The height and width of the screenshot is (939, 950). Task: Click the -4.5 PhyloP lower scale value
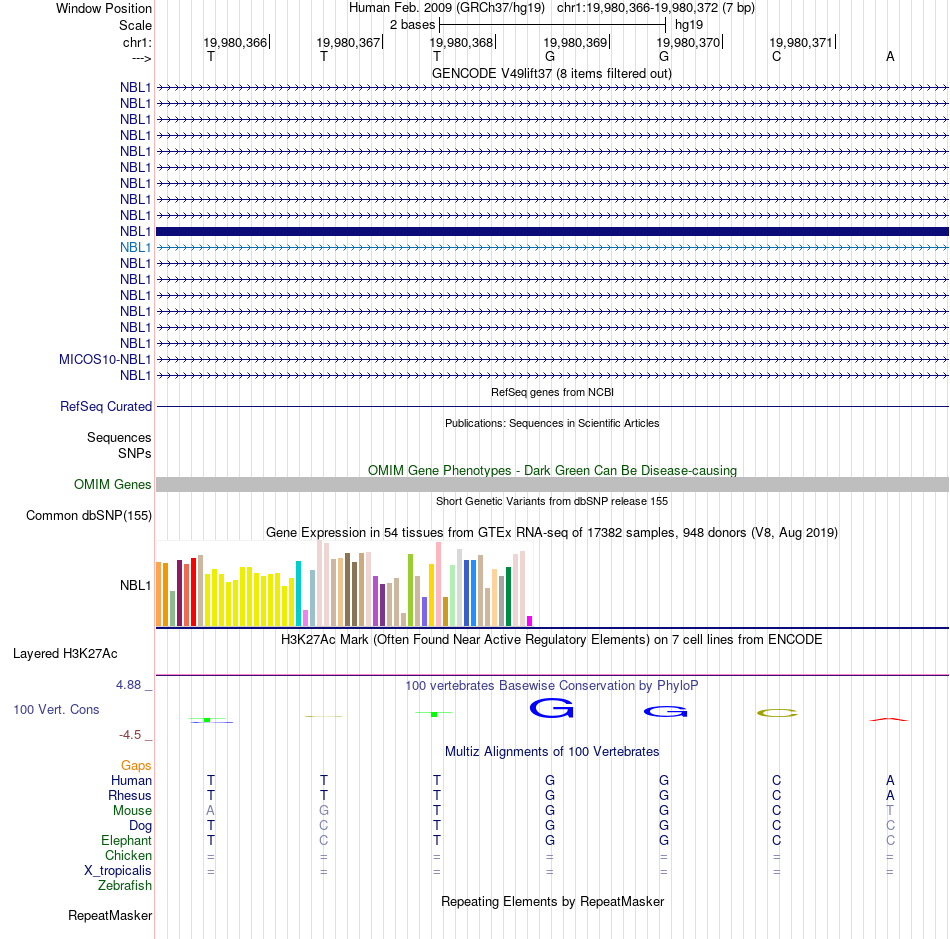(x=130, y=735)
